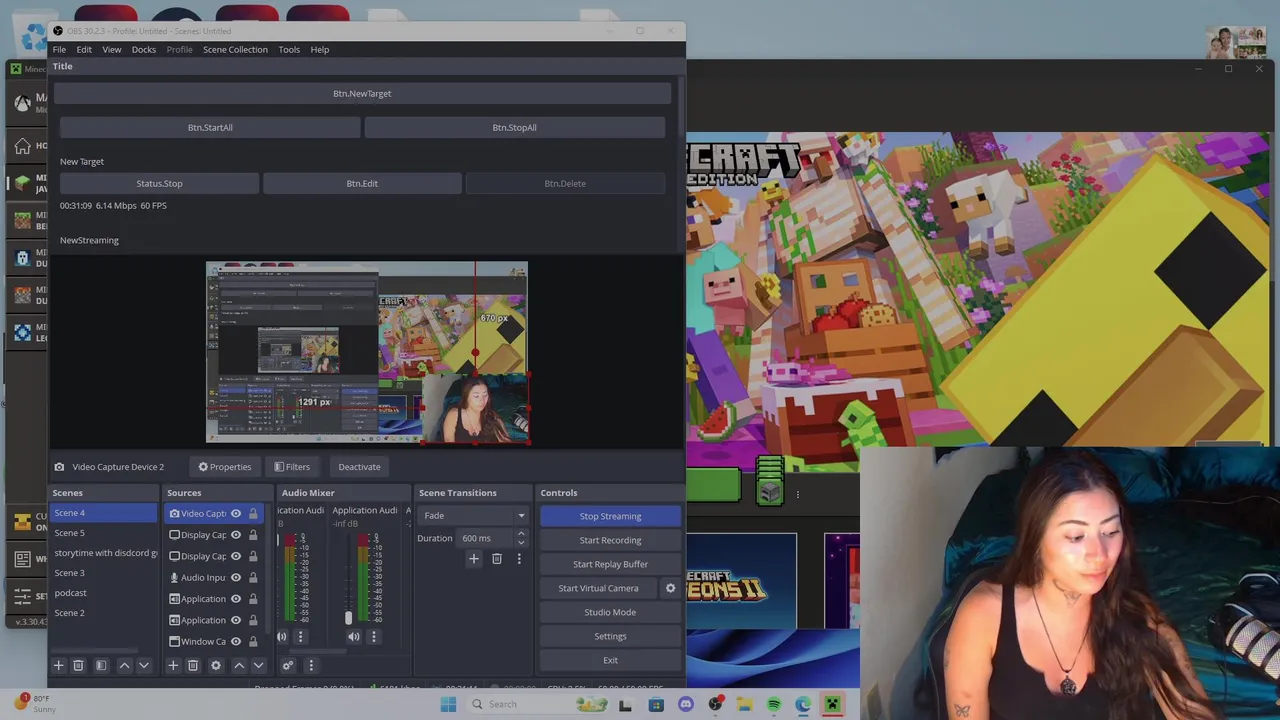Viewport: 1280px width, 720px height.
Task: Click Start Recording button
Action: coord(610,540)
